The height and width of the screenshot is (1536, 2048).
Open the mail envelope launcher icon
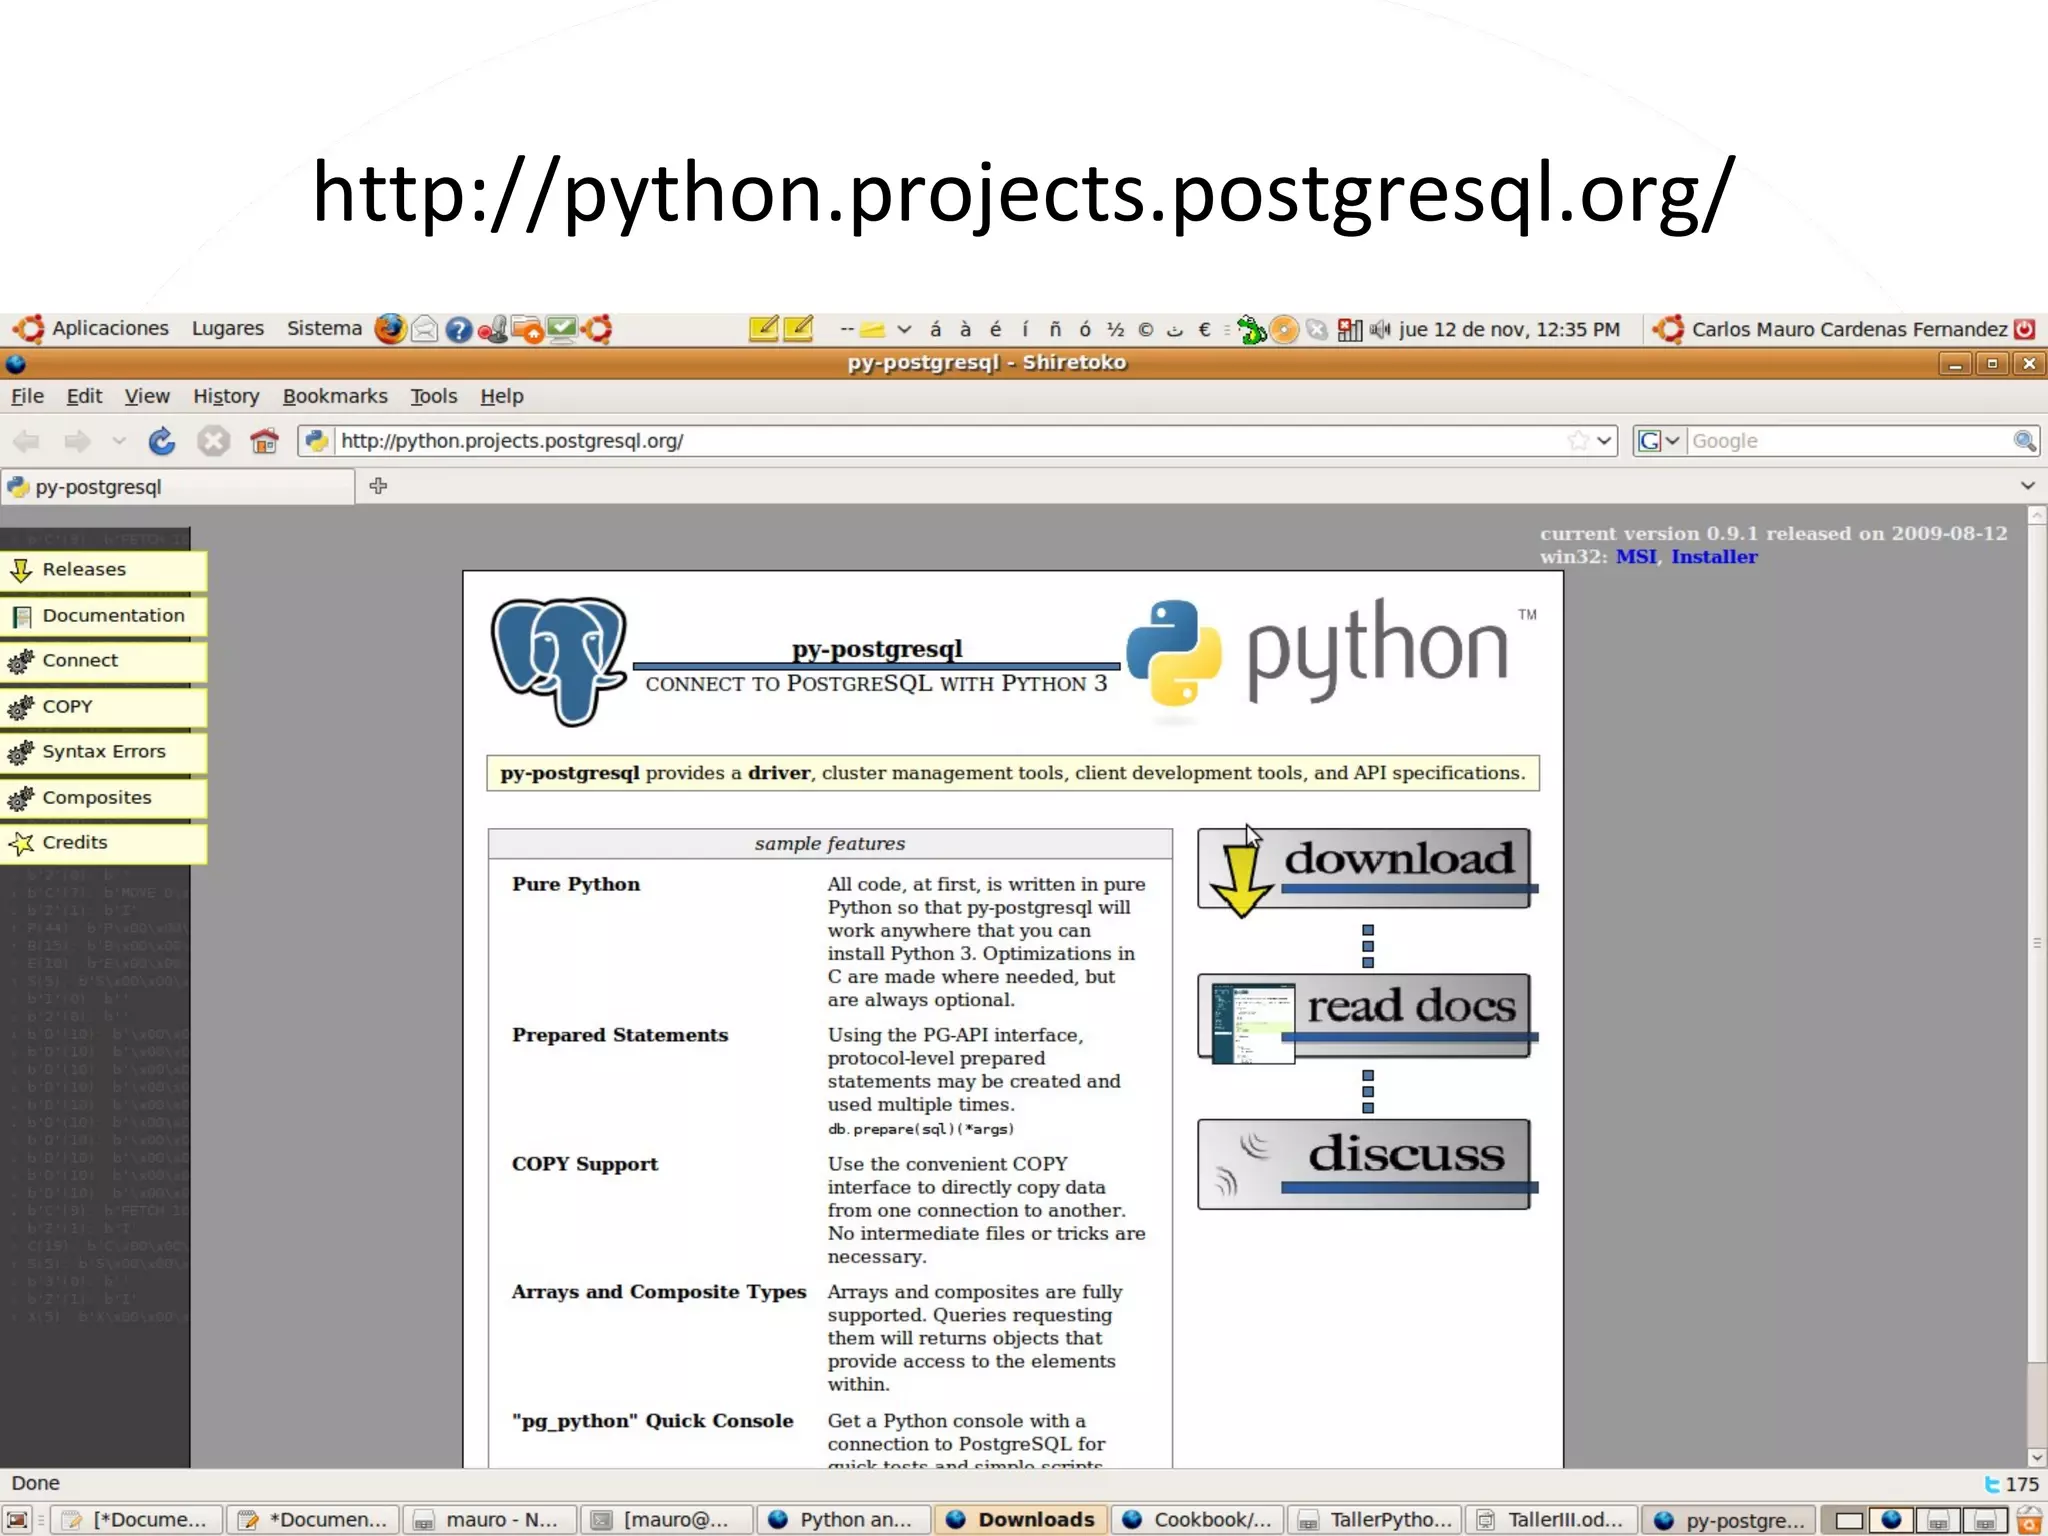(x=424, y=329)
